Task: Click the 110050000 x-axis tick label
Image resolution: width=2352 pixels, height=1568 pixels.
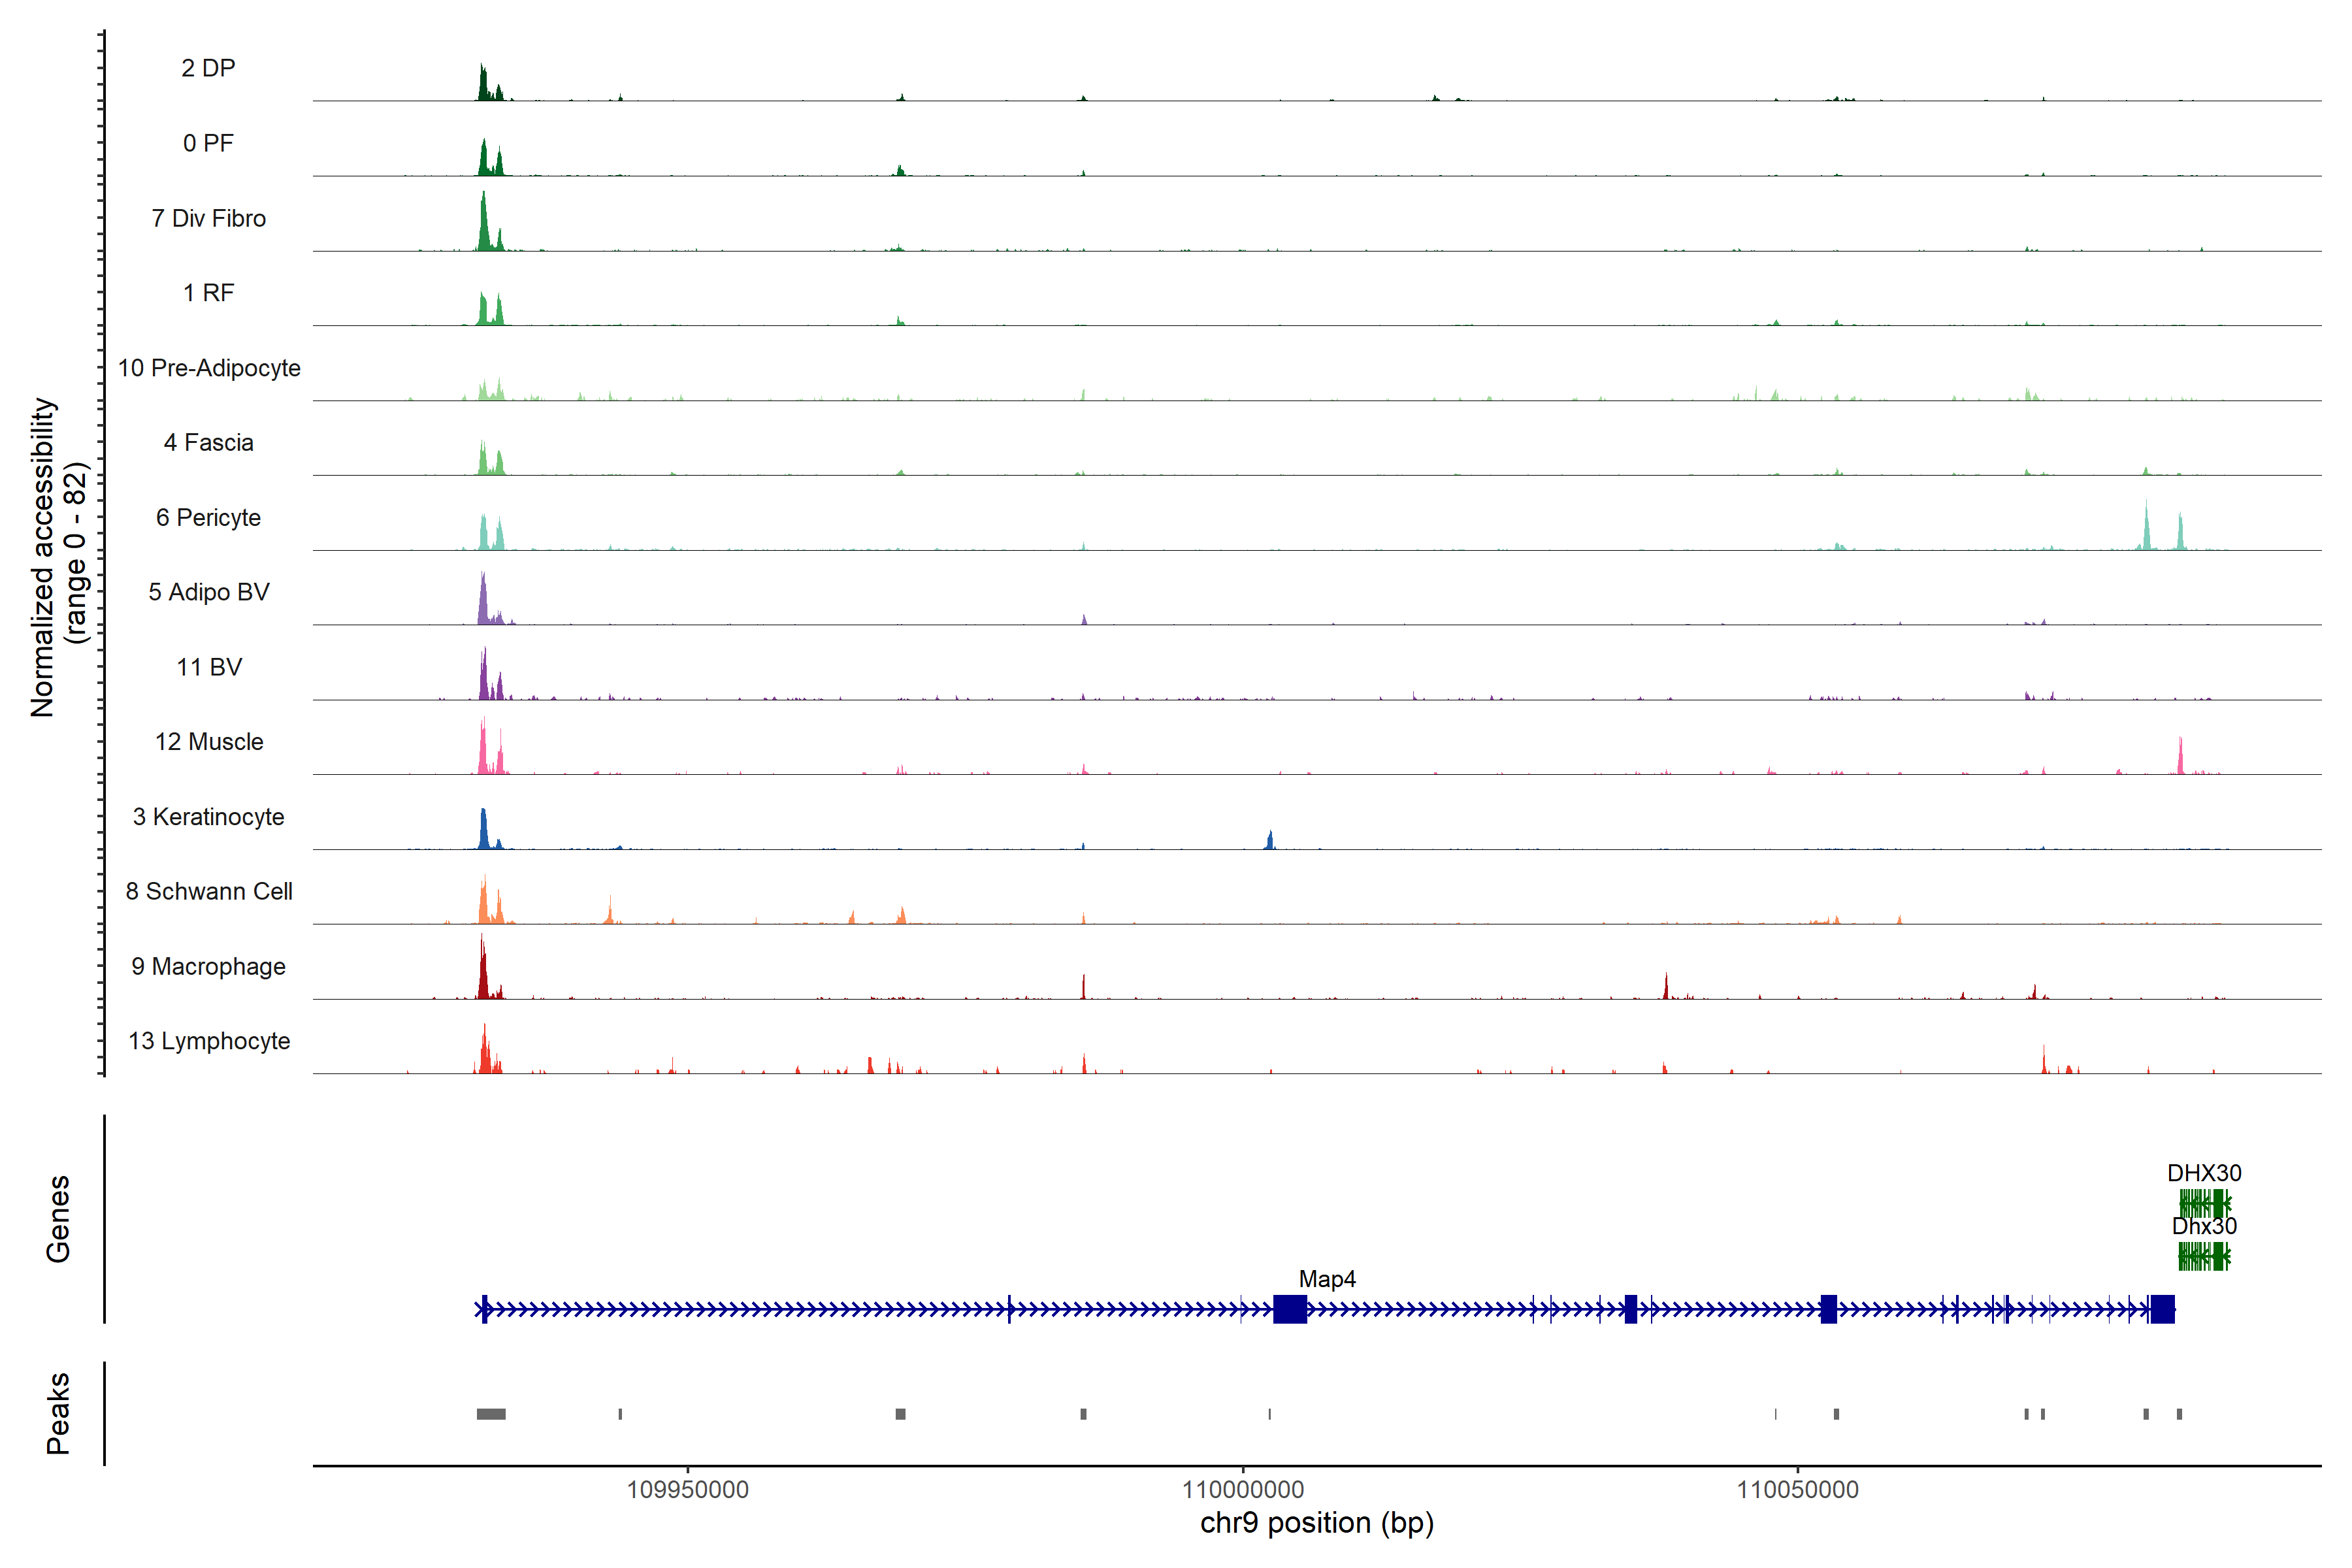Action: pyautogui.click(x=1797, y=1490)
